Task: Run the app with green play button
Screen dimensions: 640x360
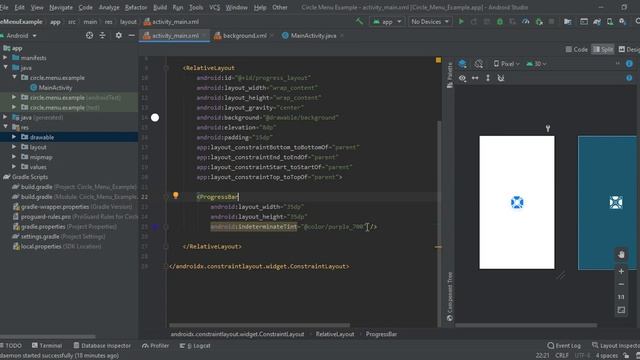Action: (x=461, y=21)
